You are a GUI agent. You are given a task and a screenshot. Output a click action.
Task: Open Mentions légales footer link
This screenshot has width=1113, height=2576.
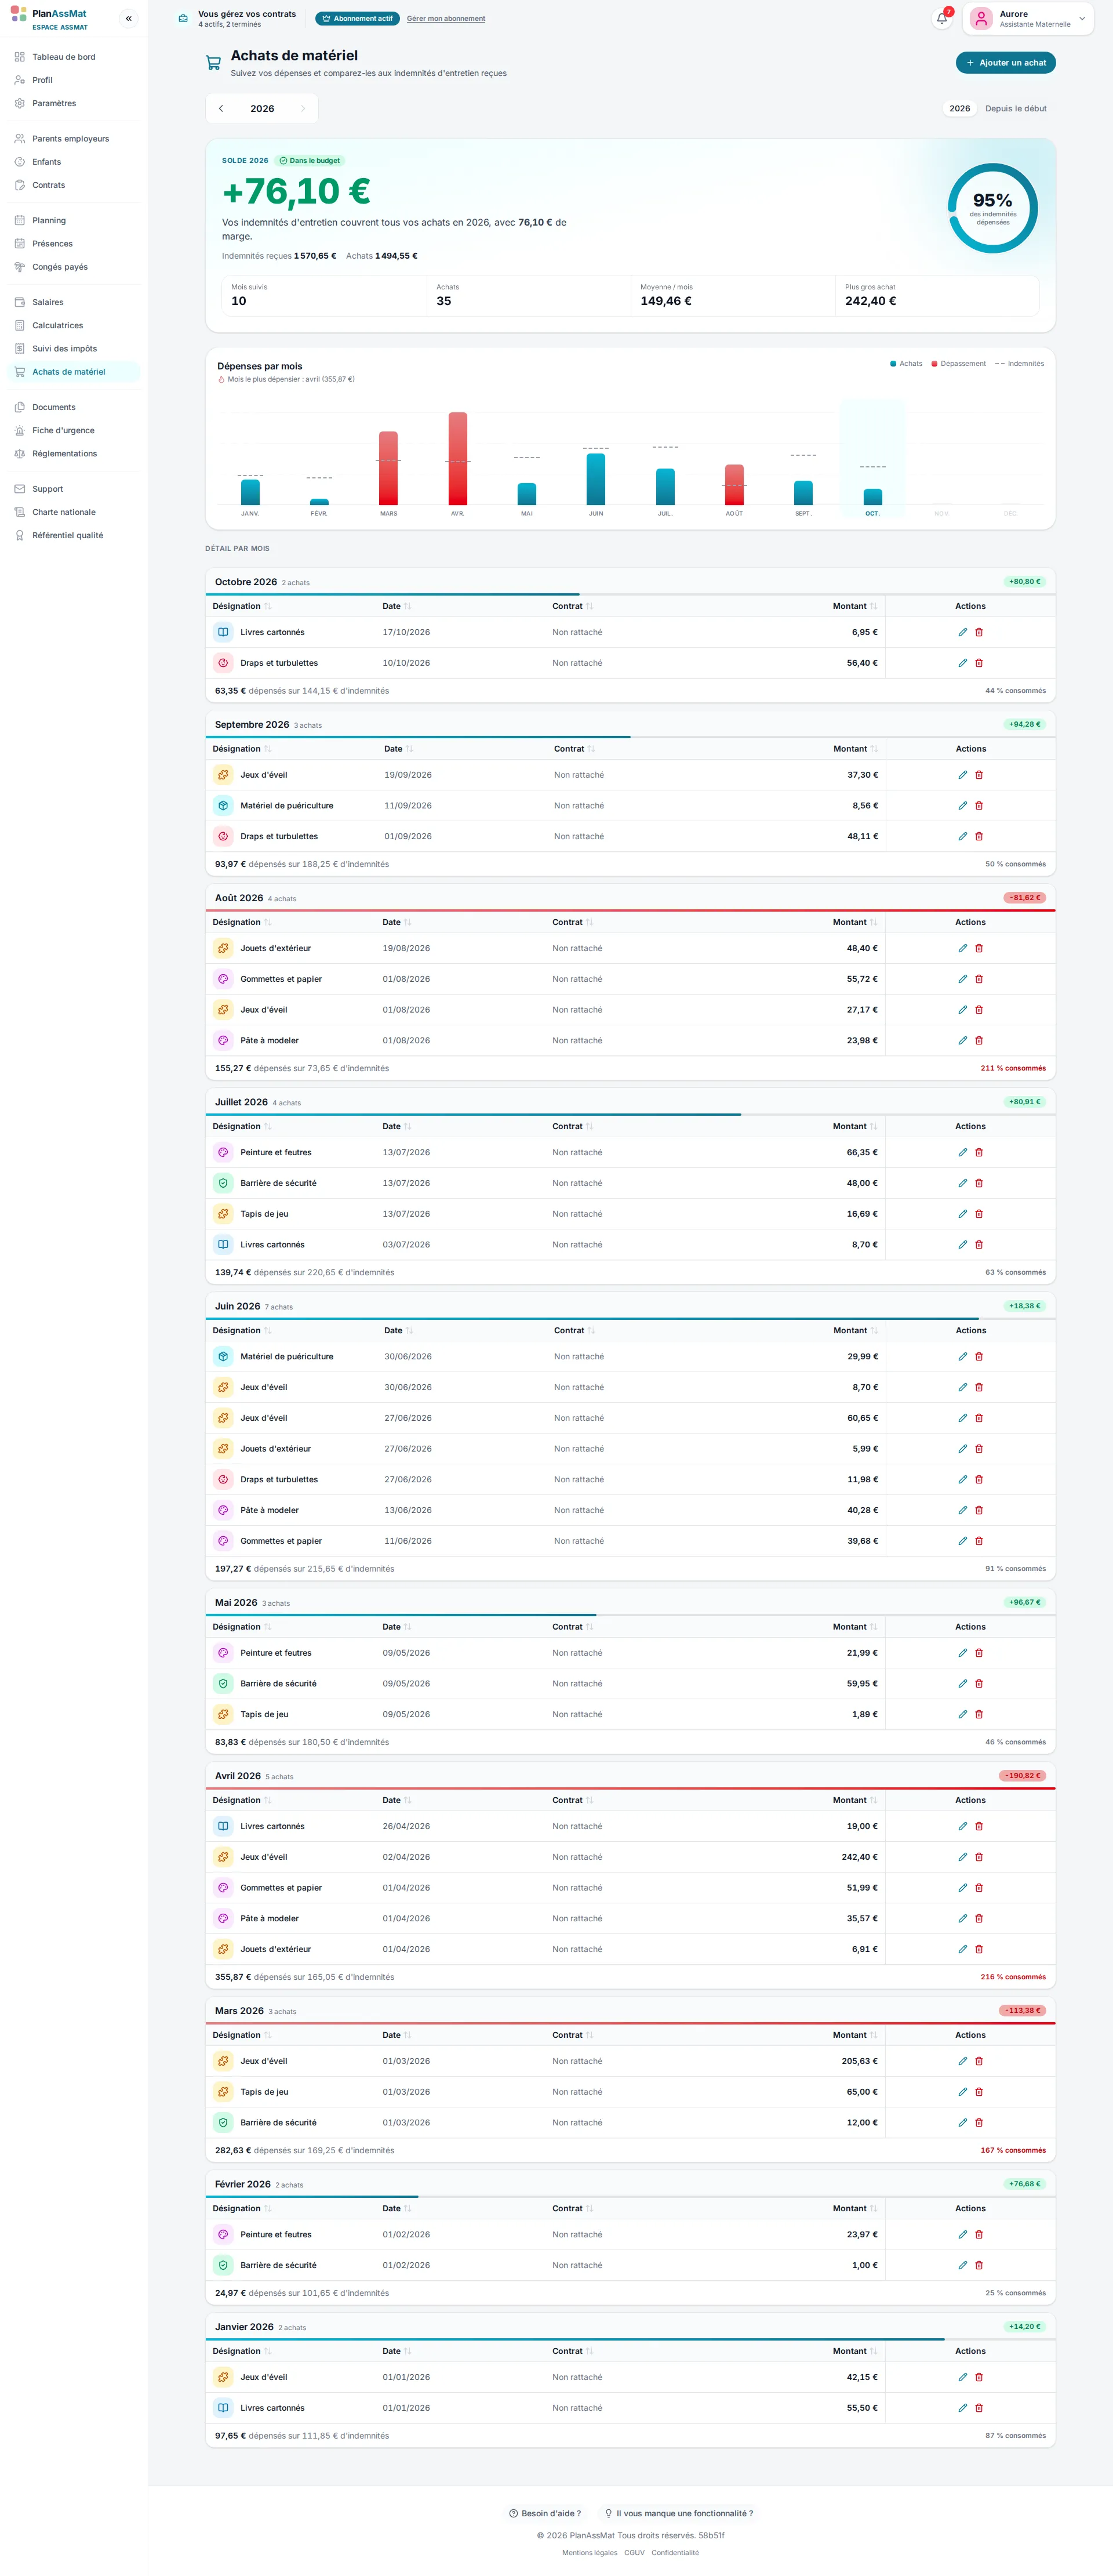click(589, 2552)
